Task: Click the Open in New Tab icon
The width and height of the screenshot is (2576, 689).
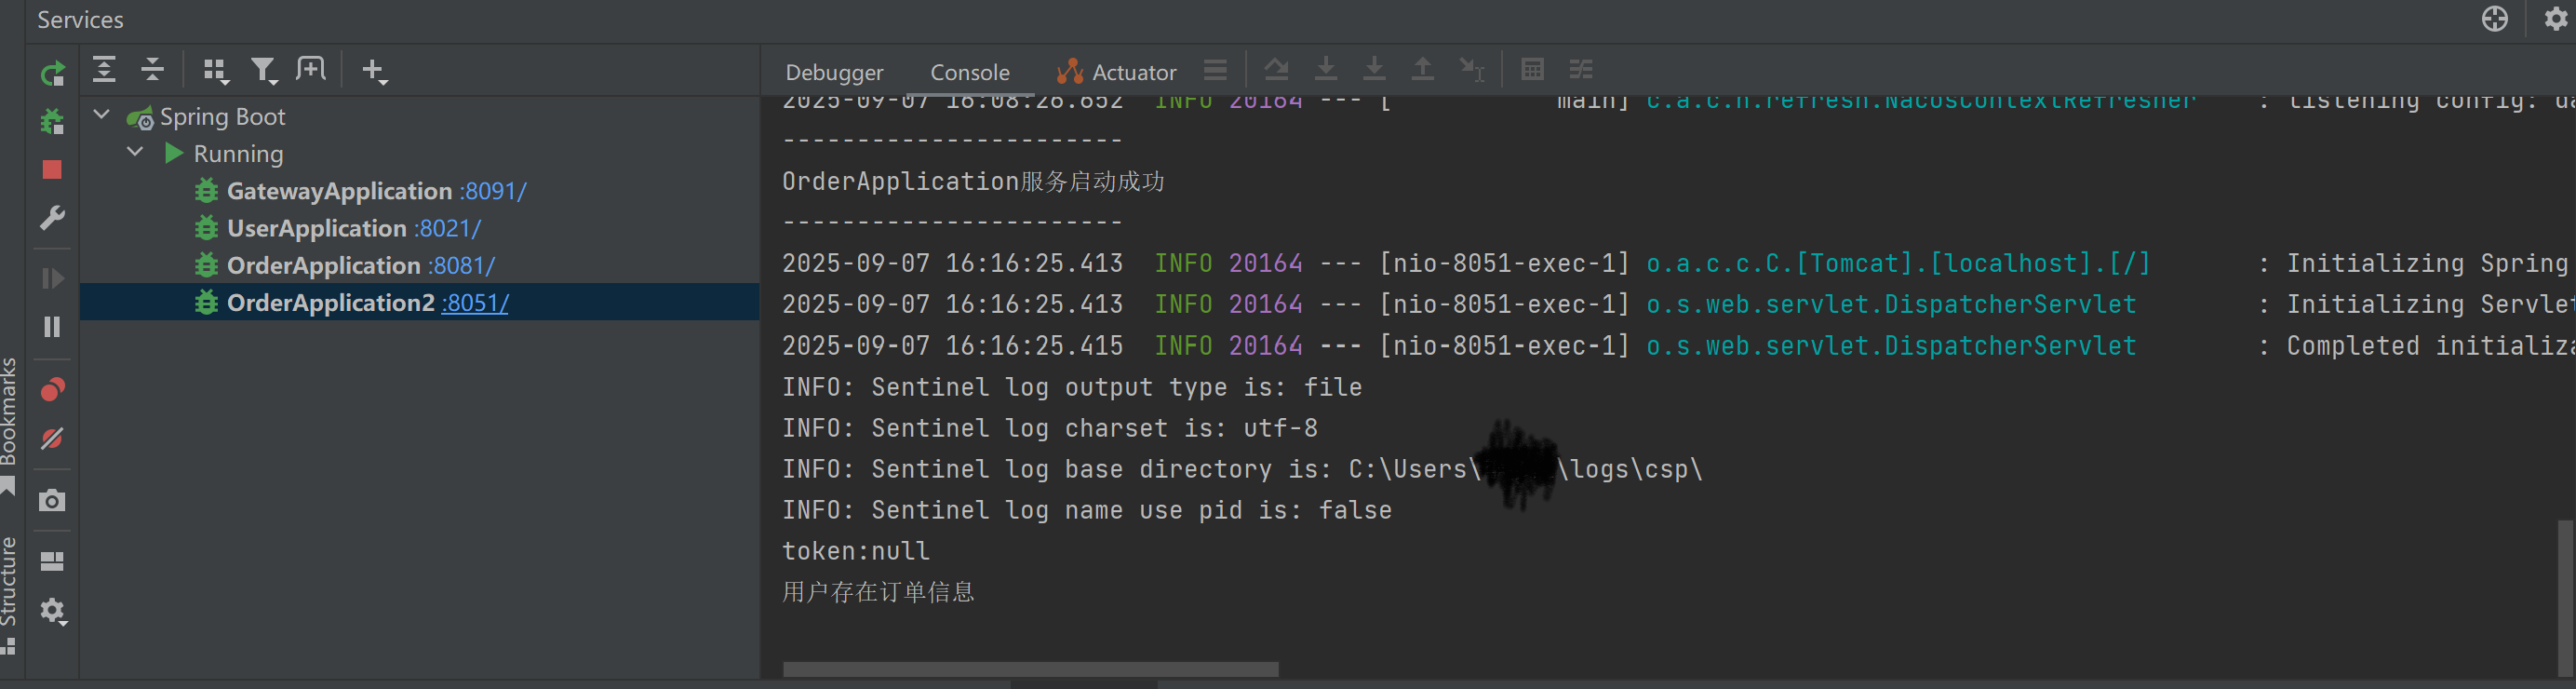Action: (311, 69)
